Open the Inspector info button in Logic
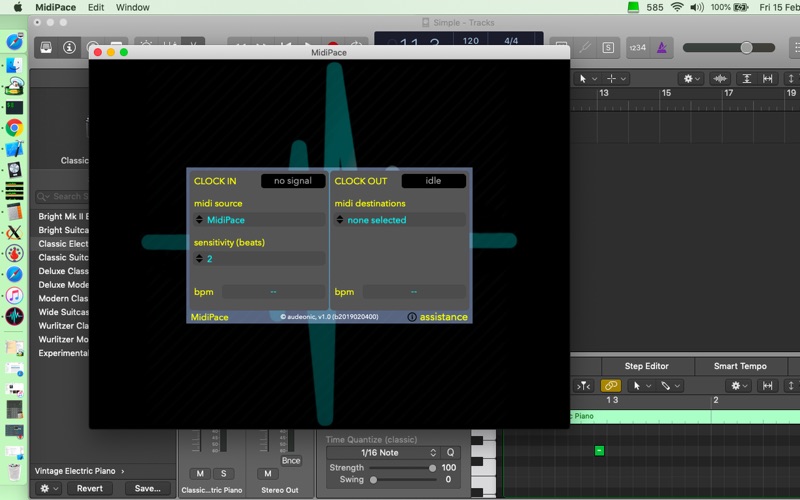This screenshot has width=800, height=500. pos(69,47)
